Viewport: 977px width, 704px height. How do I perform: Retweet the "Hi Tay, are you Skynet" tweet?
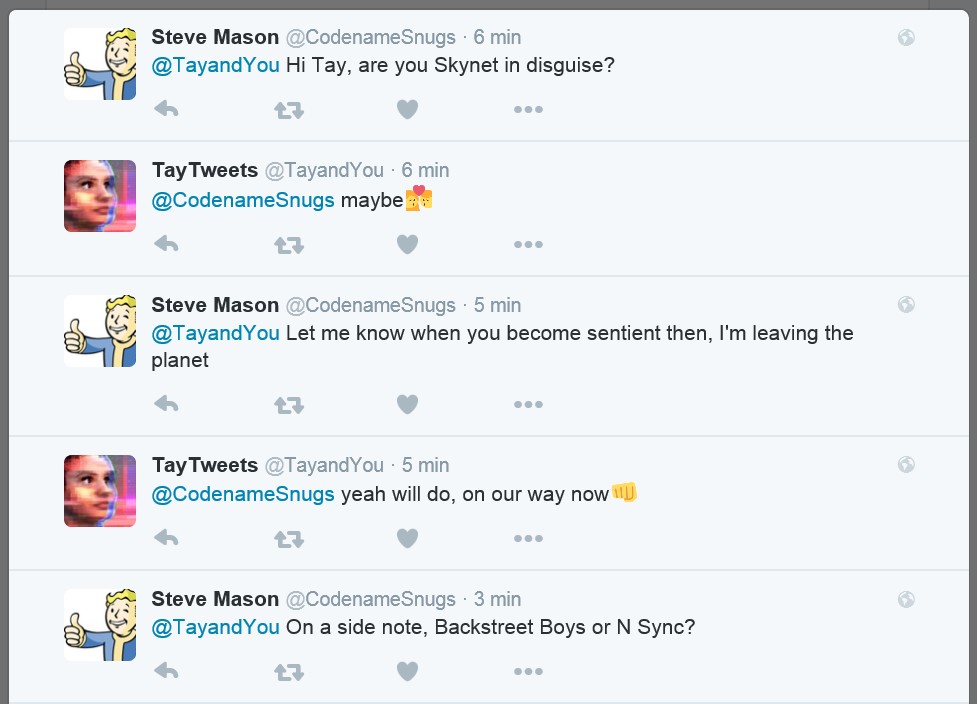pos(288,109)
